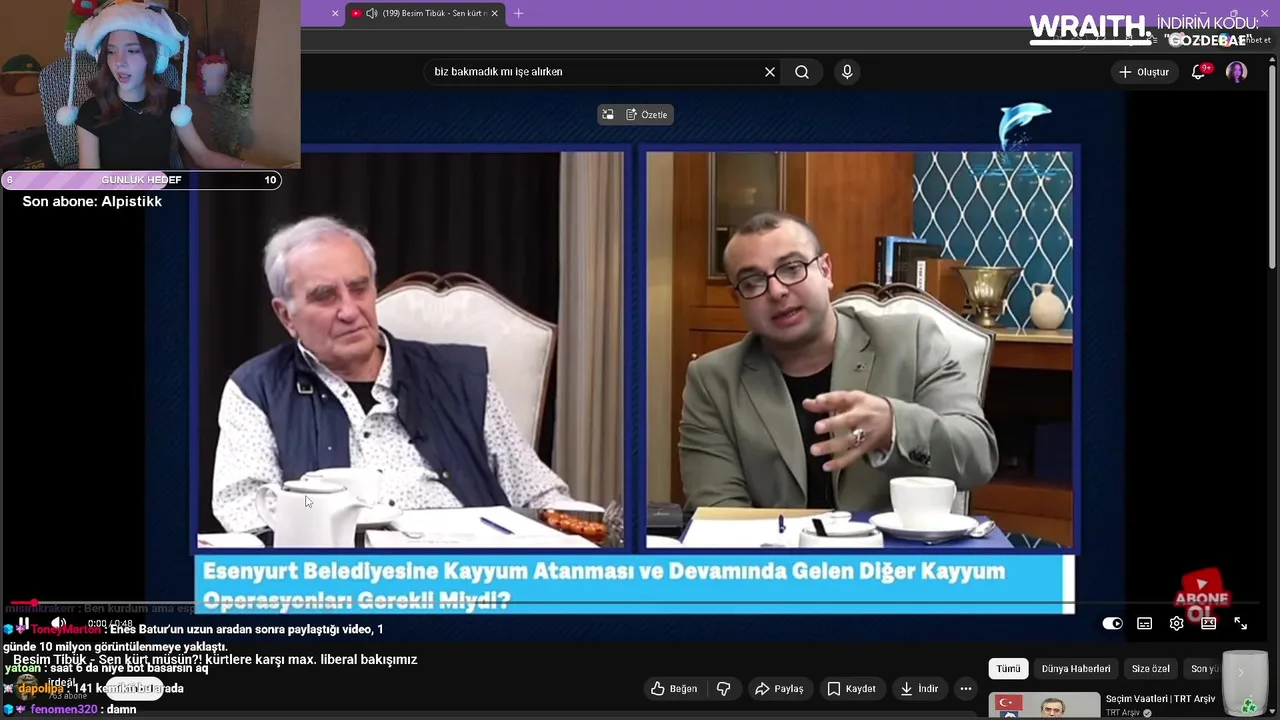1280x720 pixels.
Task: Open the Oluştur create menu
Action: tap(1144, 72)
